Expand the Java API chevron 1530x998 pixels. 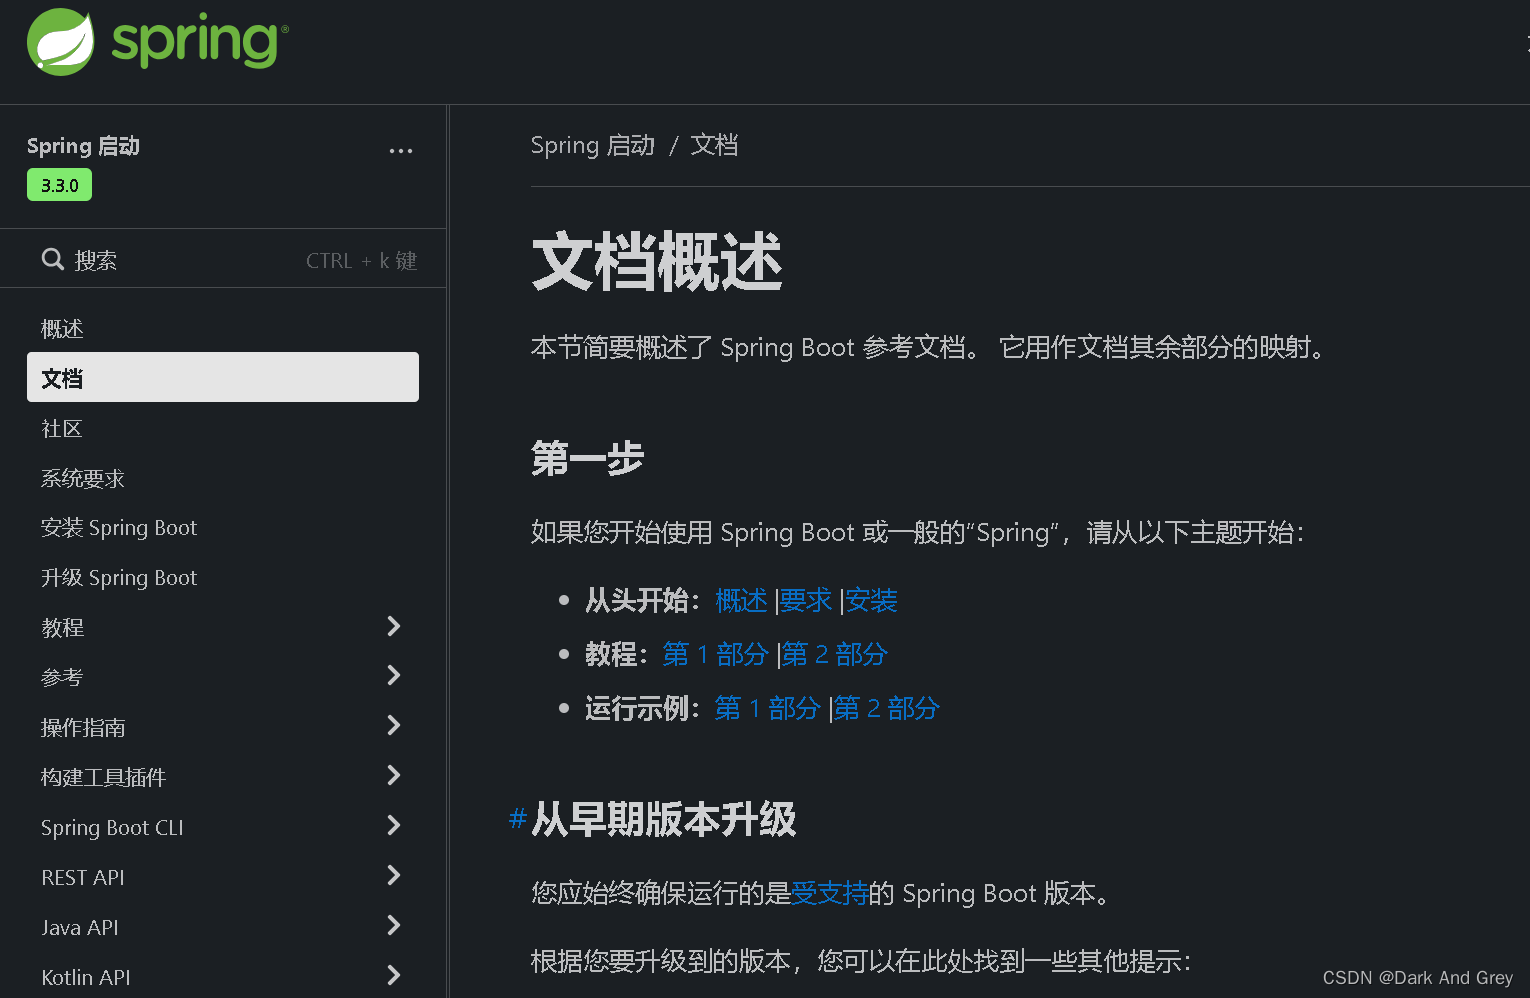pyautogui.click(x=394, y=926)
